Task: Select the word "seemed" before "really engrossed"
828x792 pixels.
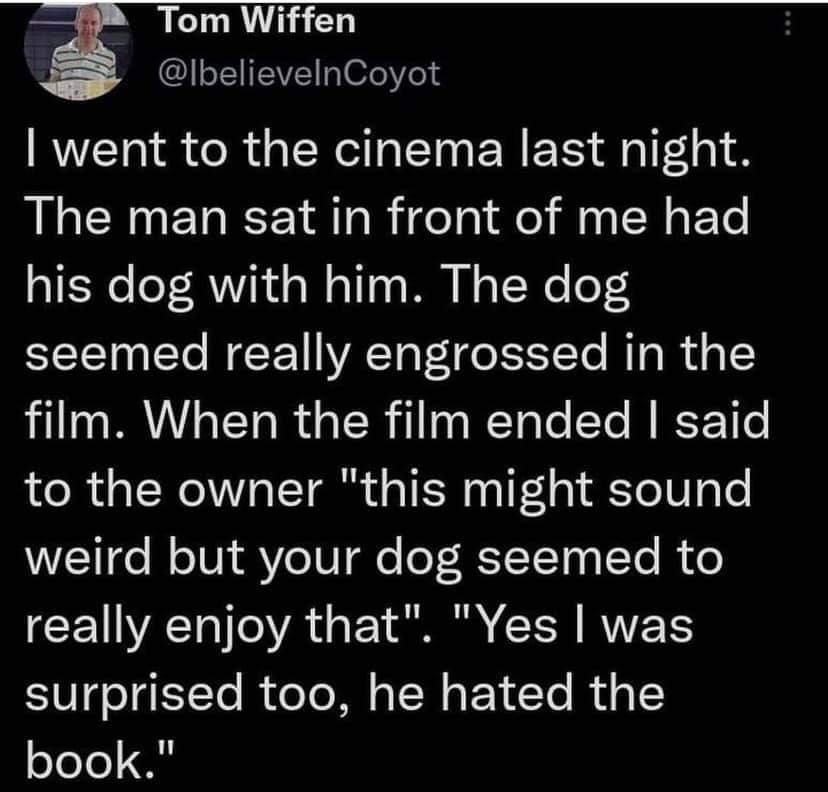Action: point(117,355)
